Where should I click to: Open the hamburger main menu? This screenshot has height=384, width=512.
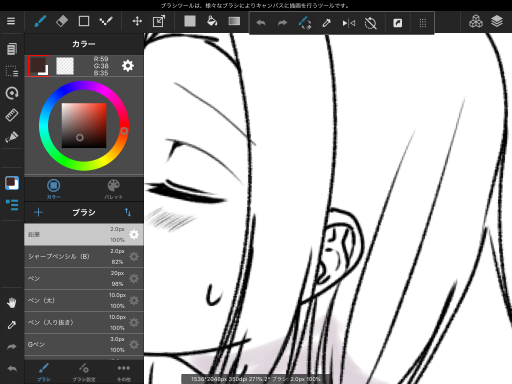(11, 21)
